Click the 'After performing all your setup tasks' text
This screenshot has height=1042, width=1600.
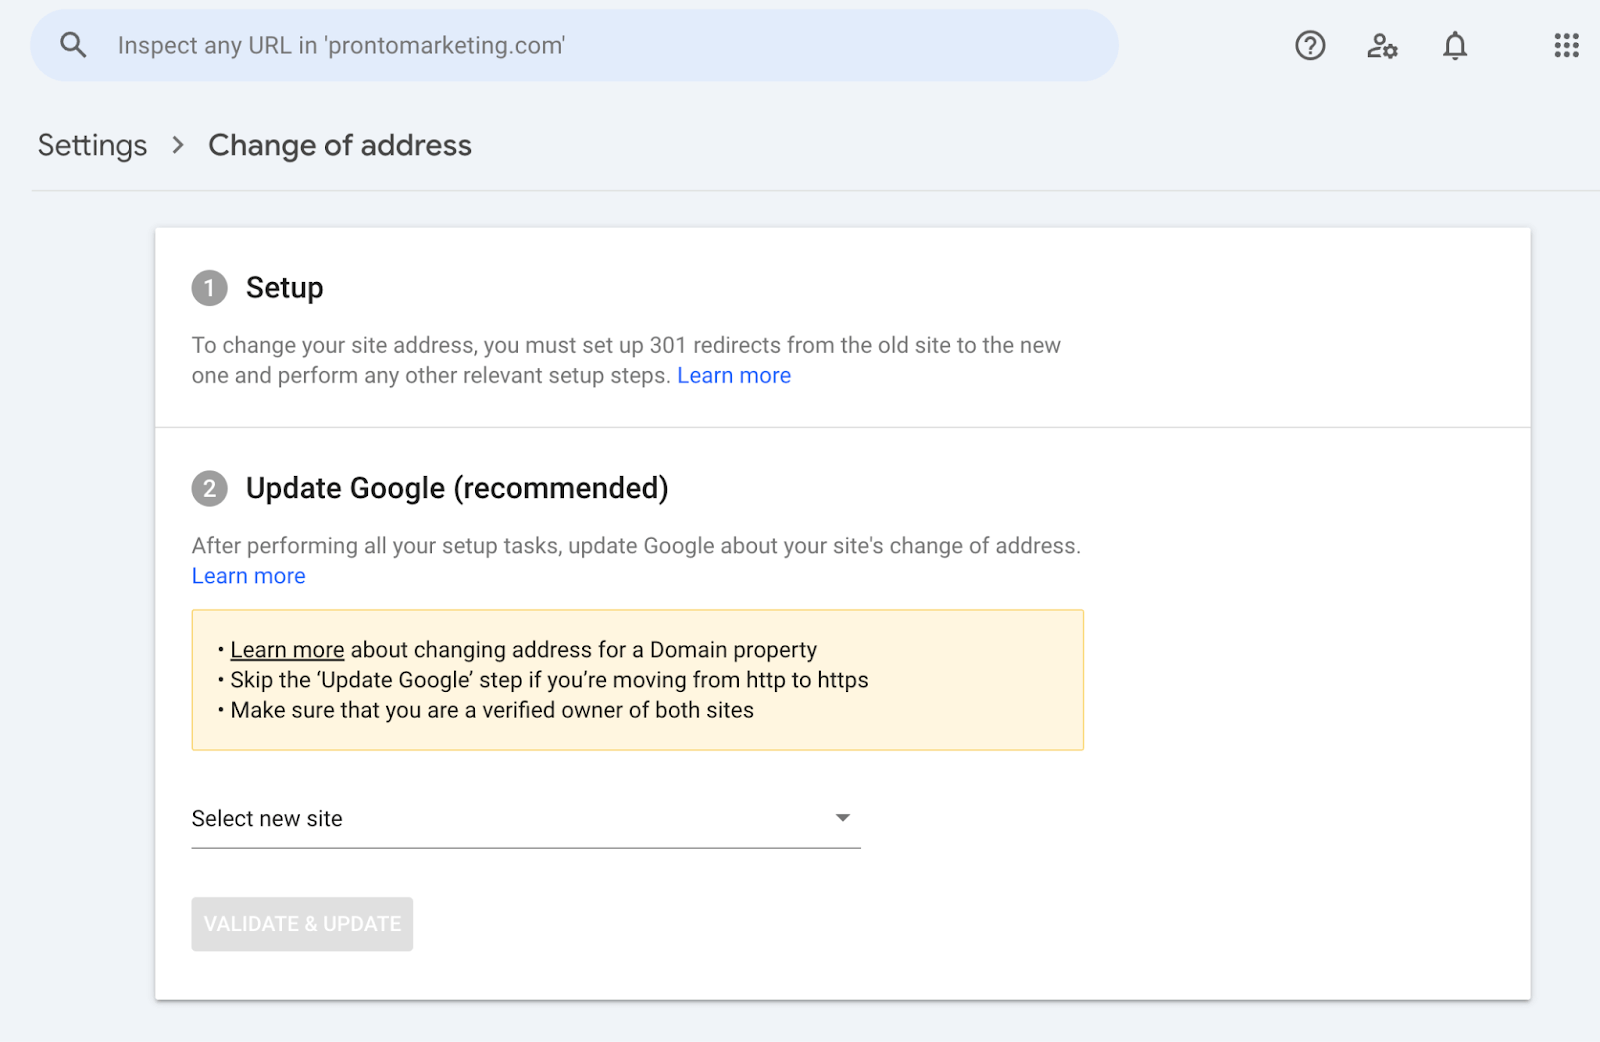pyautogui.click(x=636, y=546)
